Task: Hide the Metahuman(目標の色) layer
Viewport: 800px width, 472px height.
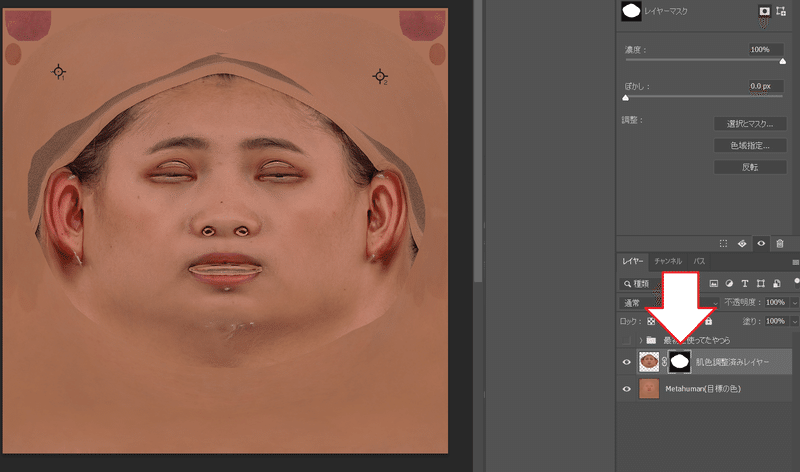Action: [627, 389]
